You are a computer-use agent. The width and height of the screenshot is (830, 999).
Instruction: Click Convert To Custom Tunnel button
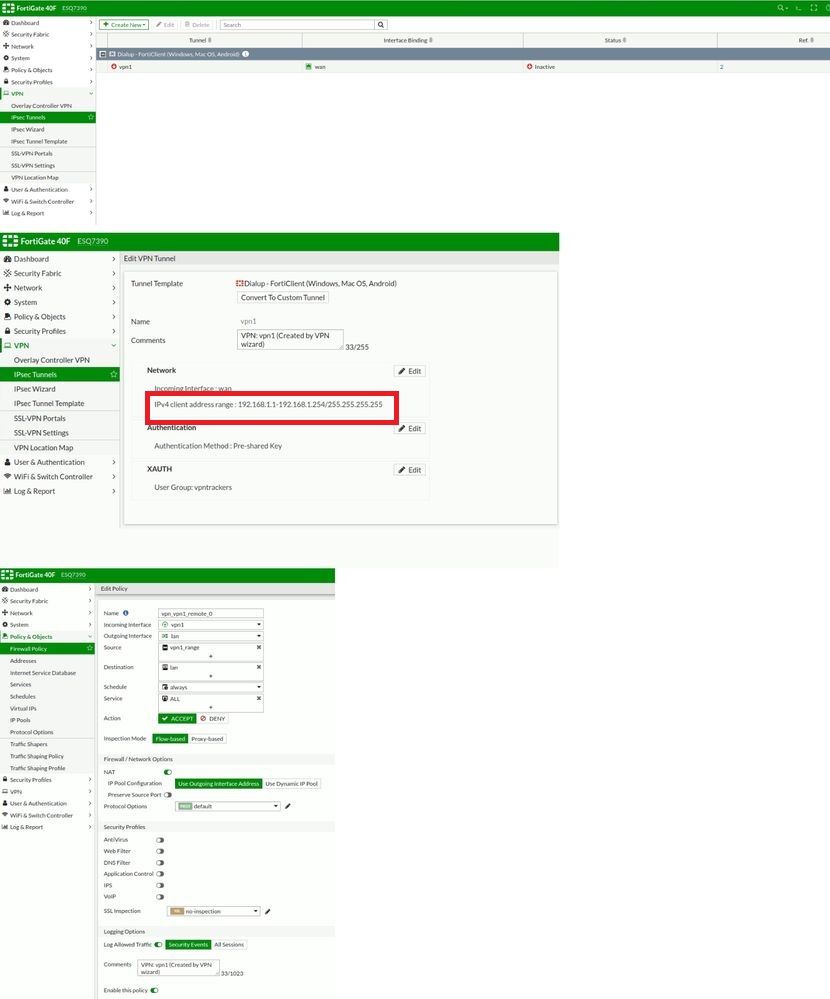[x=283, y=298]
